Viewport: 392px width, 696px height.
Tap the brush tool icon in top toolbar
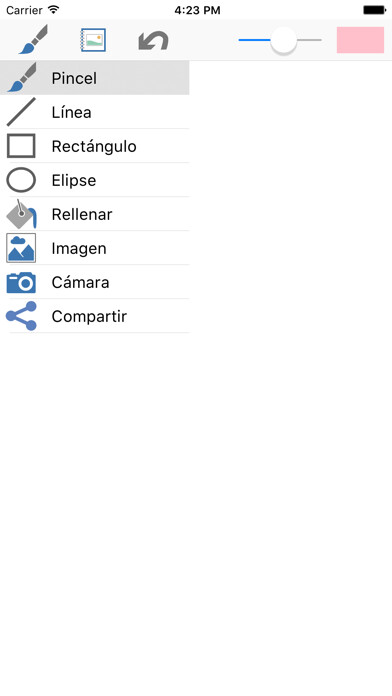[33, 40]
